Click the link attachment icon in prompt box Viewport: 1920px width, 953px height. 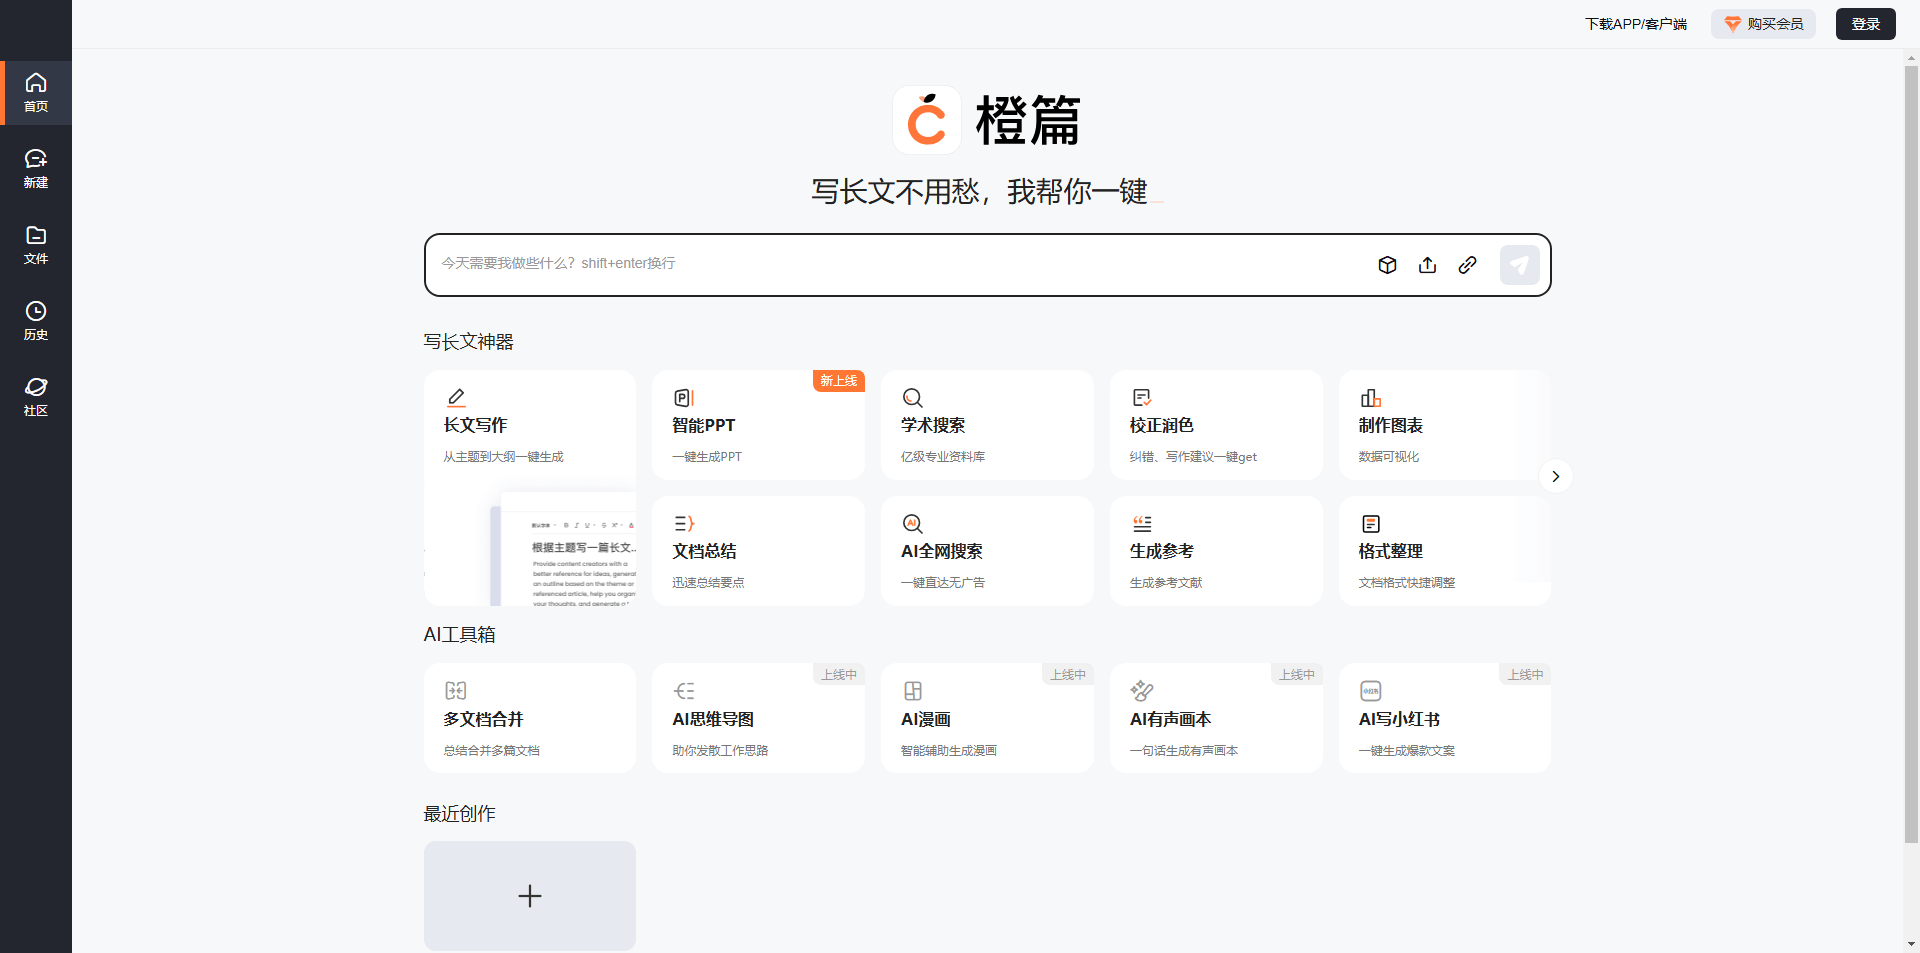click(x=1467, y=265)
